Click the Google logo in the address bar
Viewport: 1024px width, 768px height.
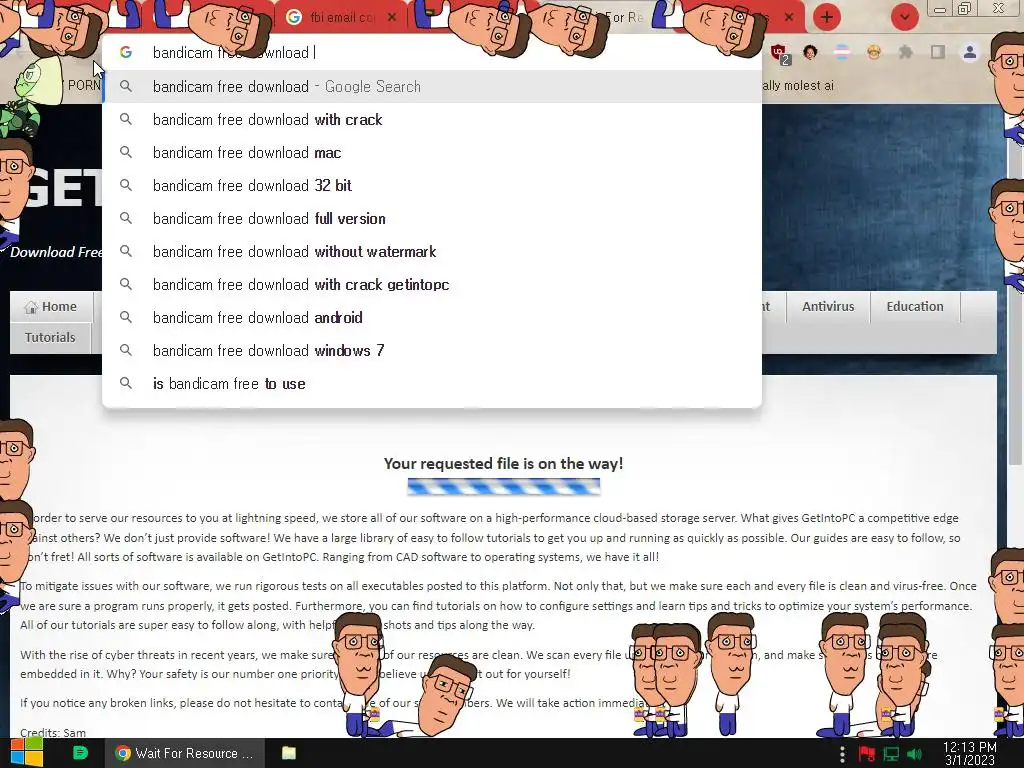tap(126, 52)
